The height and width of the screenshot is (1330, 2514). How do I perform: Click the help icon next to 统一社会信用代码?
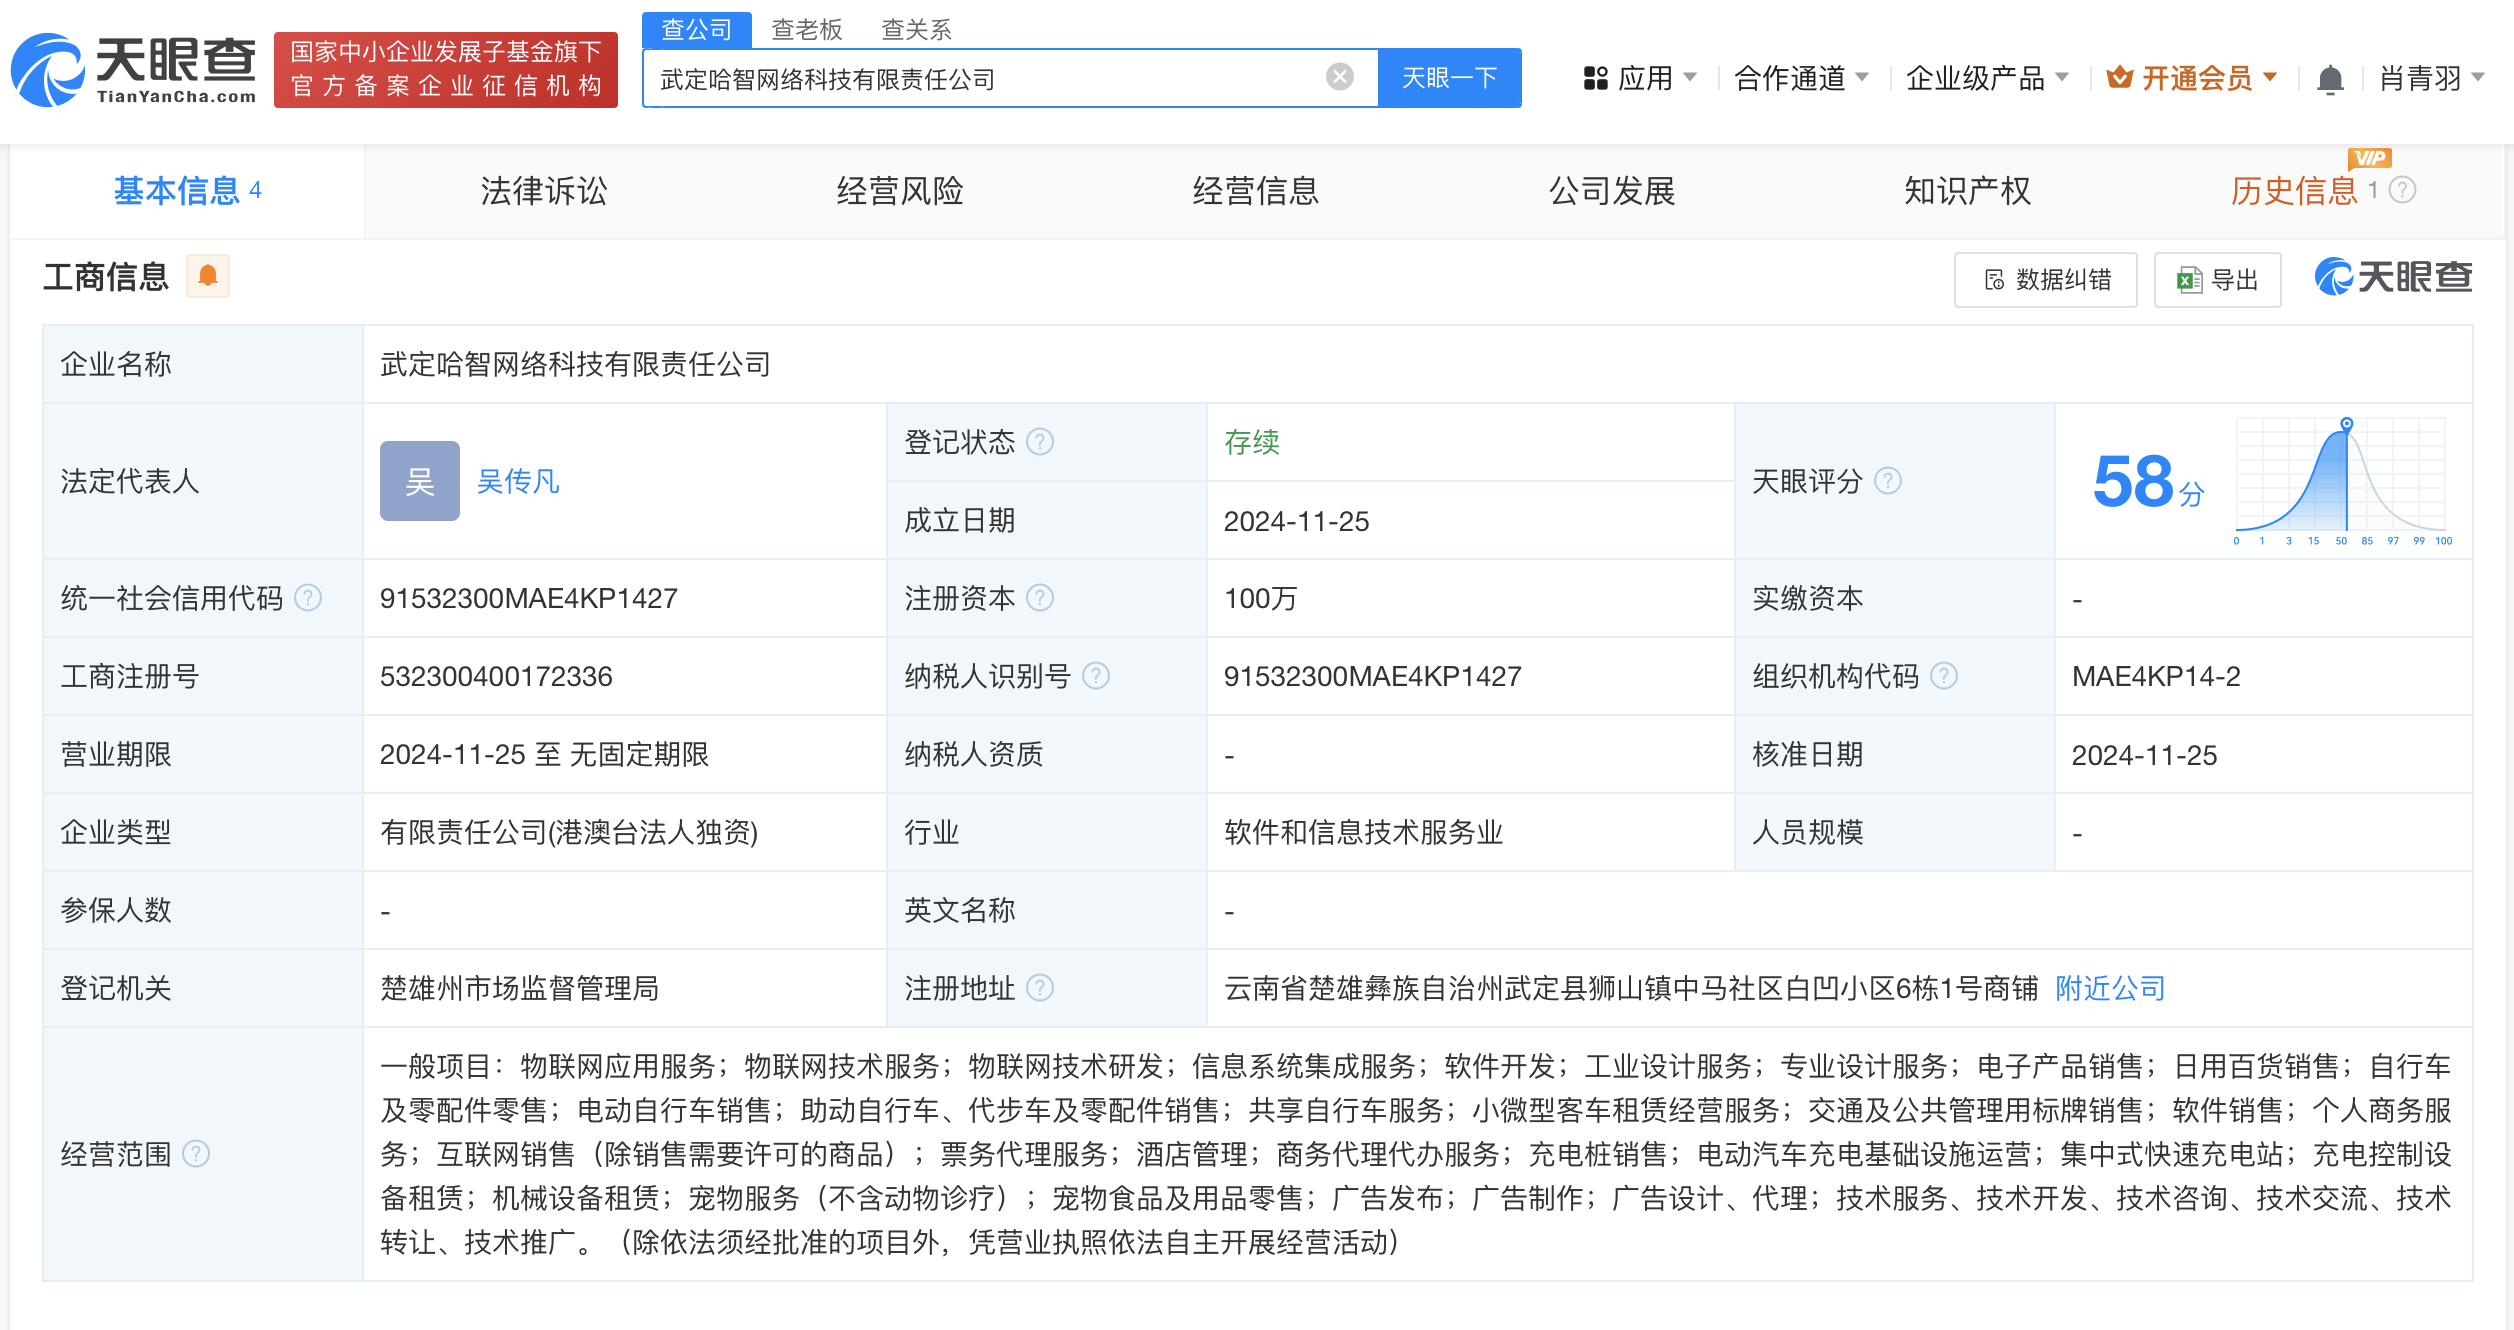pos(308,598)
